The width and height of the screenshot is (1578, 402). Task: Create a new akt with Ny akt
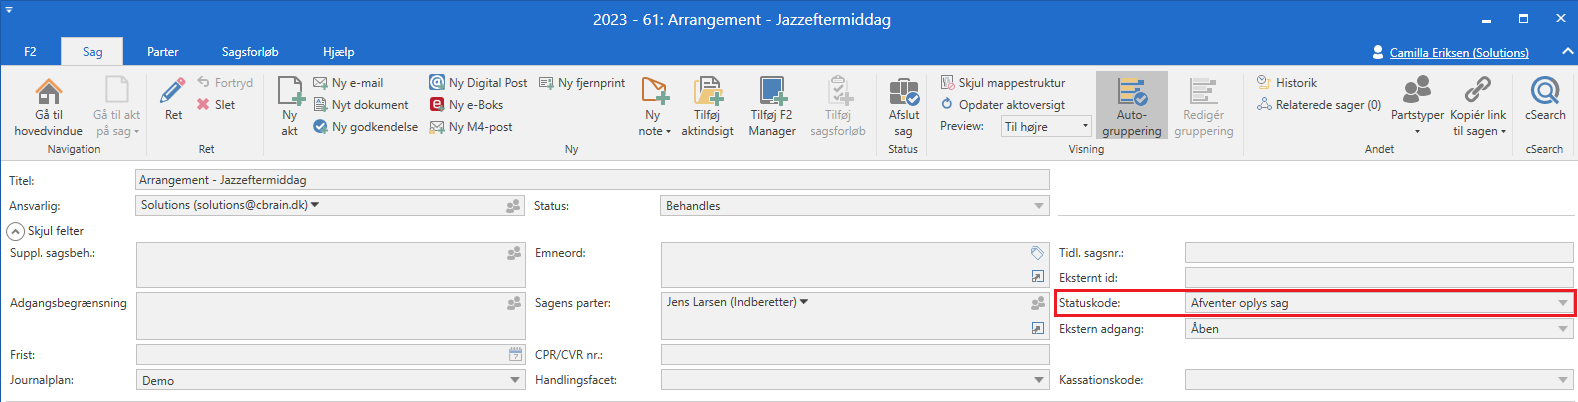click(x=290, y=92)
